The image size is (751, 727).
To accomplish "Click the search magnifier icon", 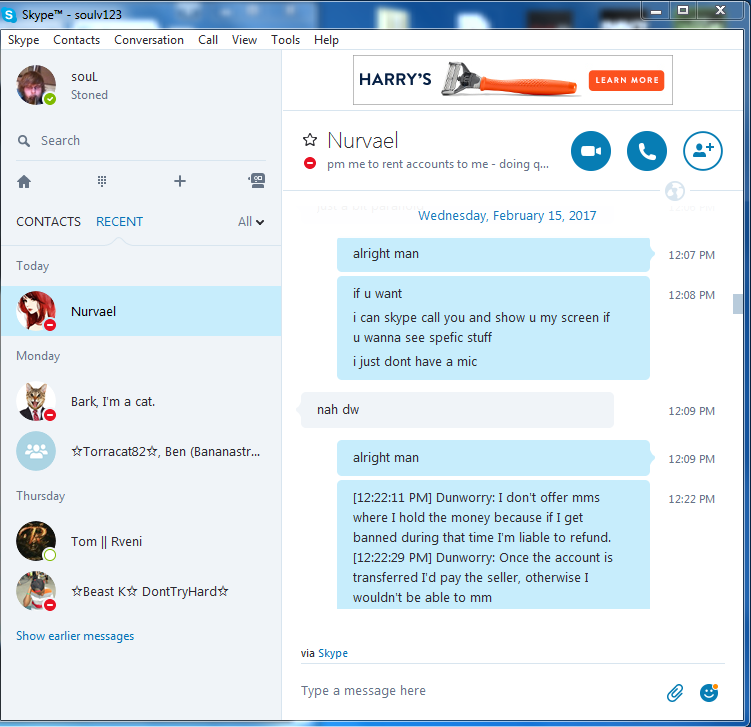I will tap(23, 141).
